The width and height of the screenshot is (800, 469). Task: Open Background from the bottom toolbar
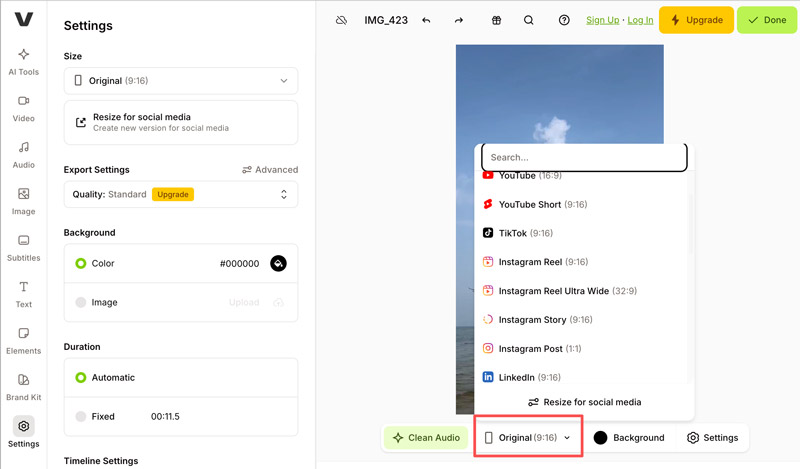pos(629,438)
